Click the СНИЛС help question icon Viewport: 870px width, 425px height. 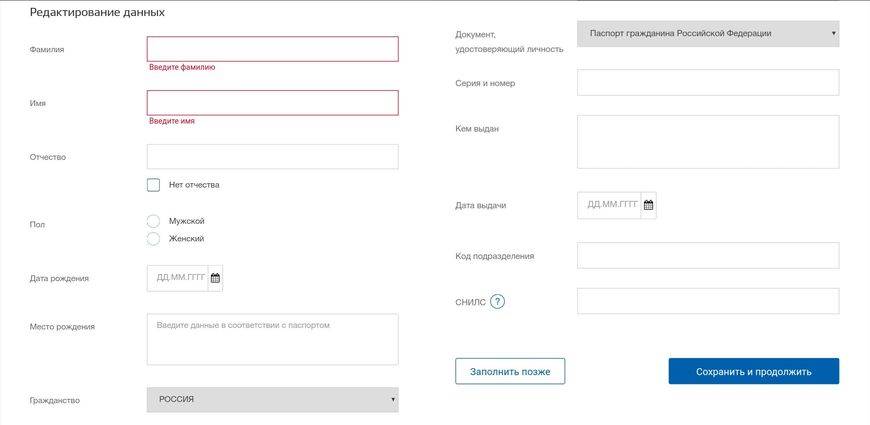[x=497, y=301]
